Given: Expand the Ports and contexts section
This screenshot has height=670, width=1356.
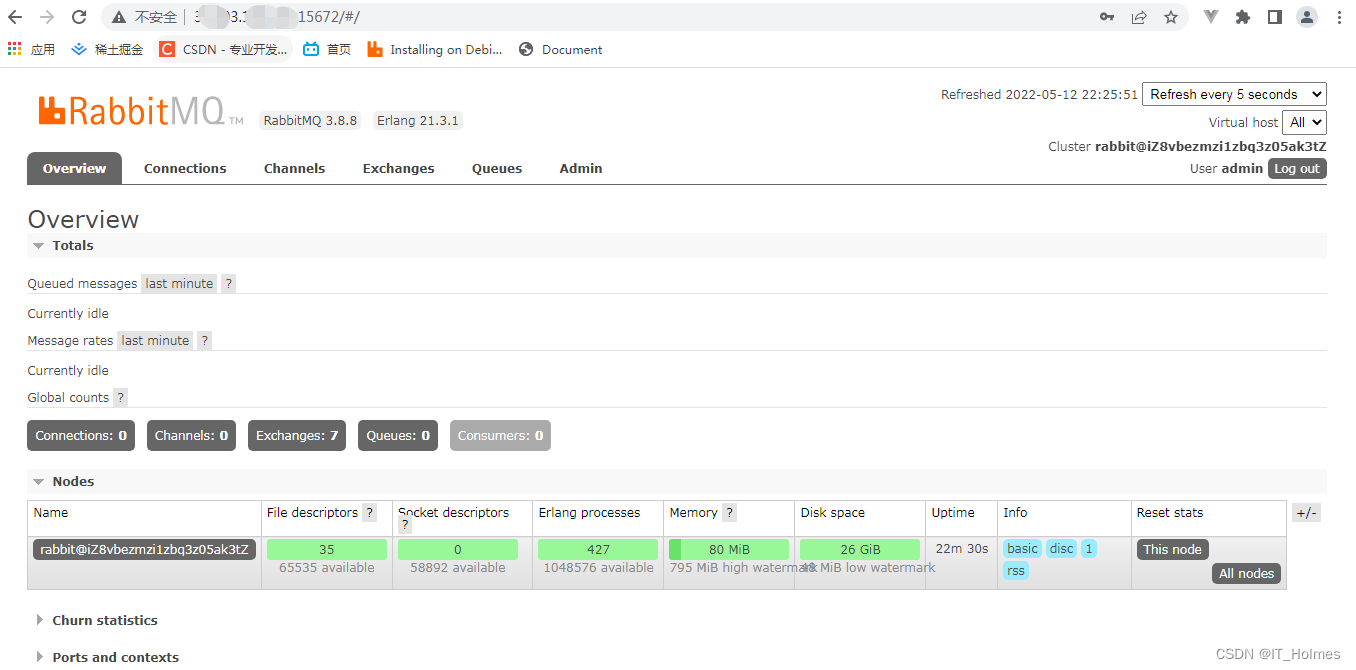Looking at the screenshot, I should point(107,657).
